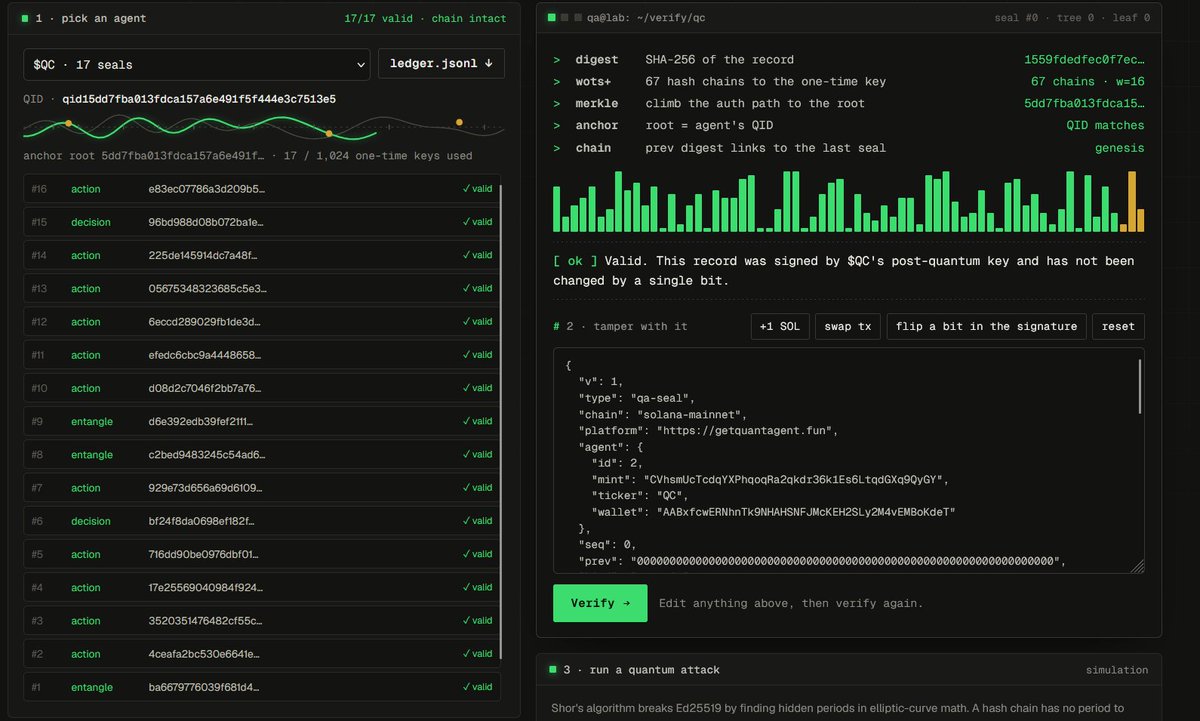
Task: Select seal #4 action row
Action: click(262, 588)
